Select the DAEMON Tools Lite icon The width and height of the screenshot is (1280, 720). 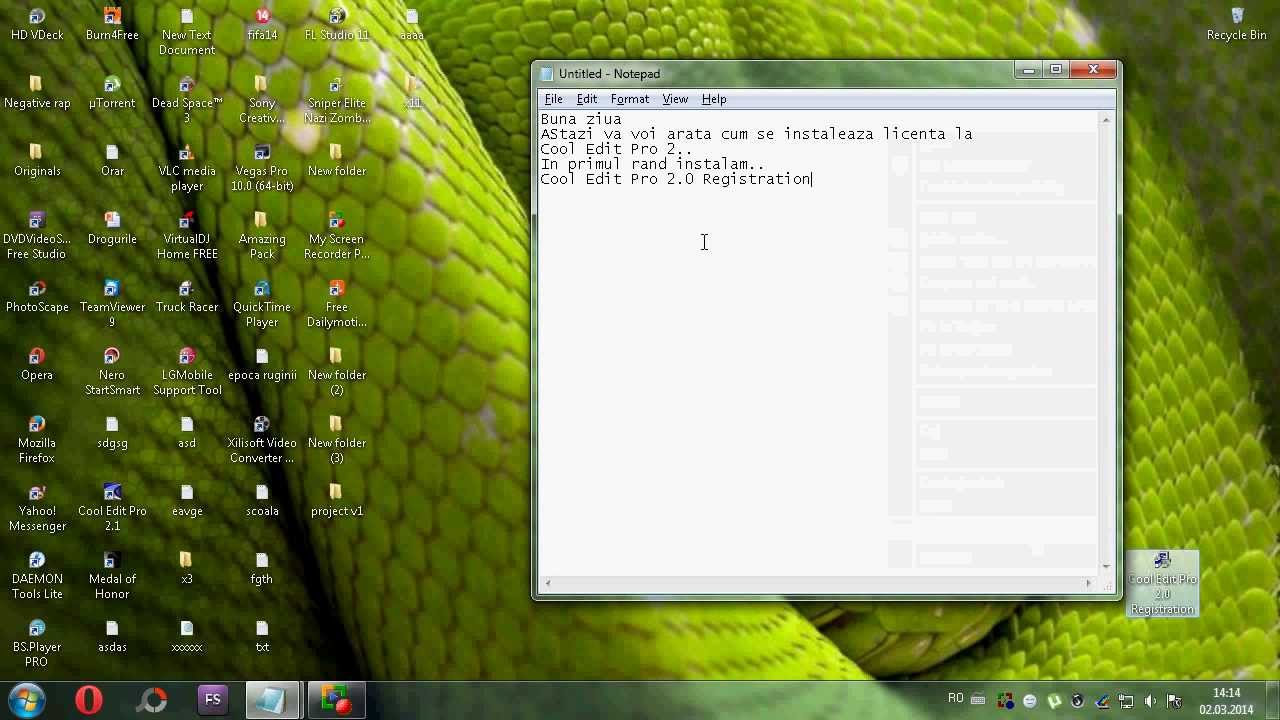[37, 576]
